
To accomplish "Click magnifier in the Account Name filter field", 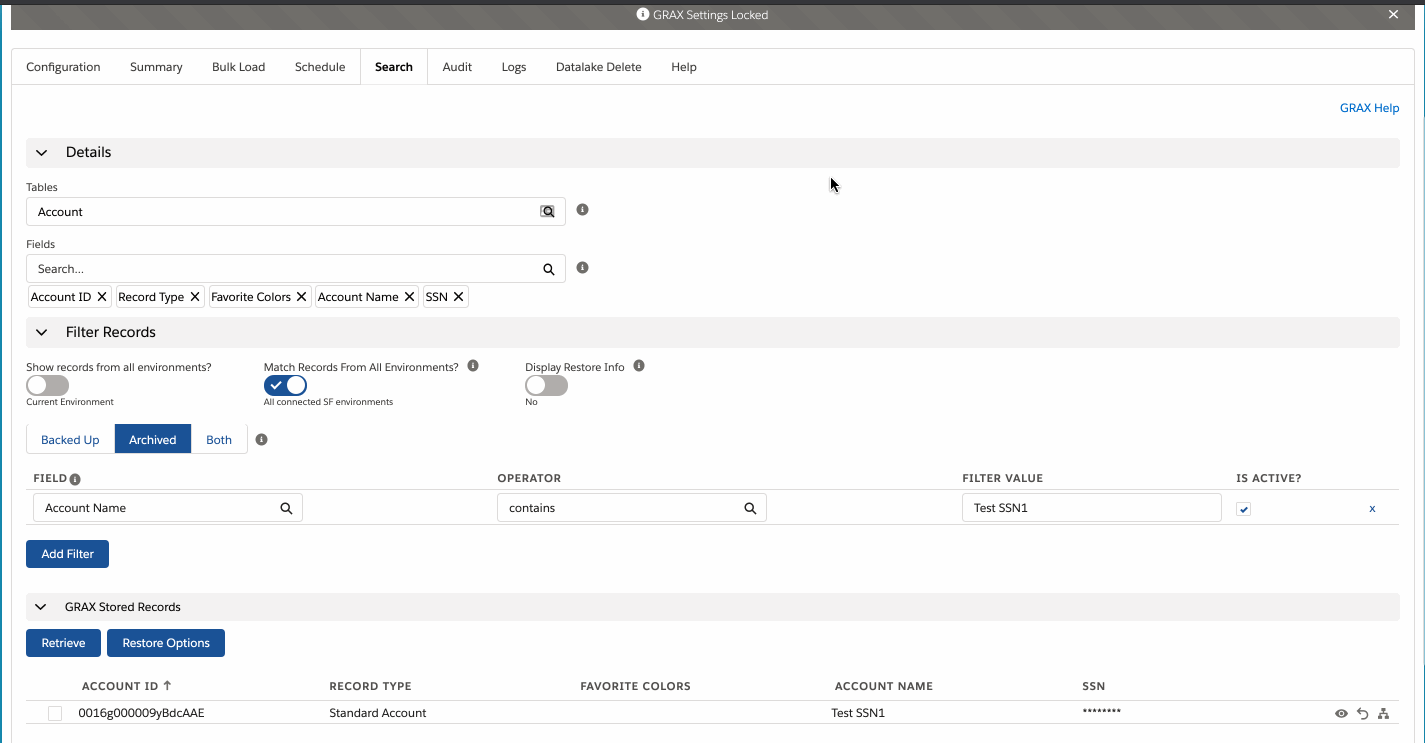I will tap(286, 508).
